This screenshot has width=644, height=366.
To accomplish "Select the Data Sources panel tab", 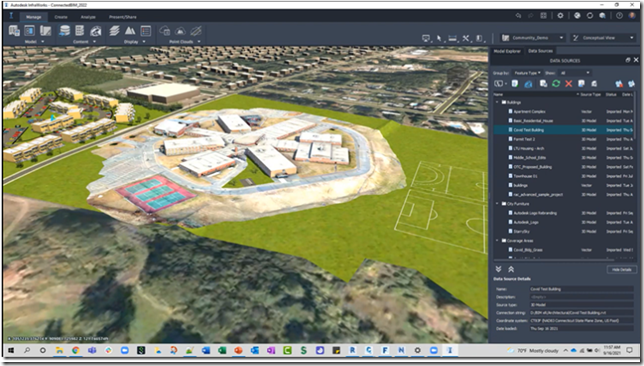I will pos(540,51).
